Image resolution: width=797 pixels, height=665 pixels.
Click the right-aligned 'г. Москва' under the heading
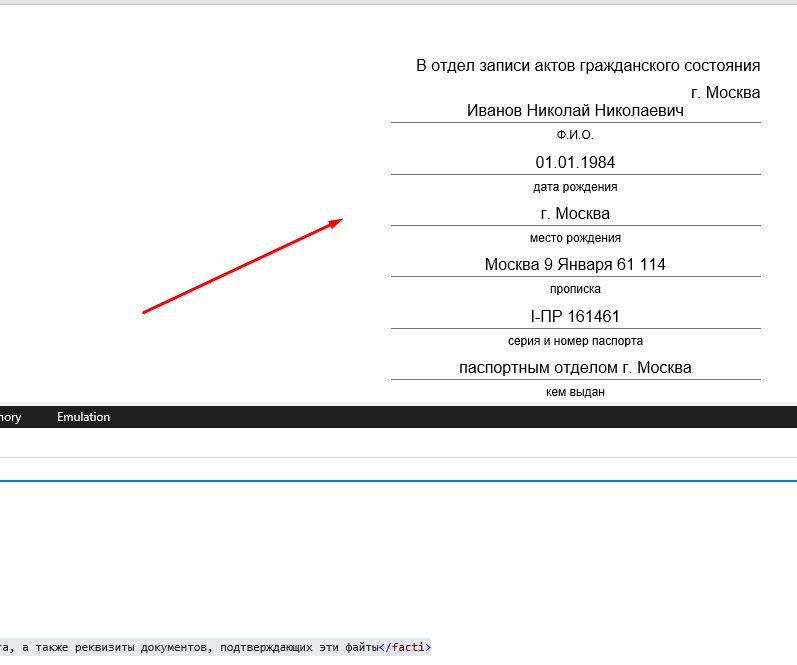click(x=725, y=93)
